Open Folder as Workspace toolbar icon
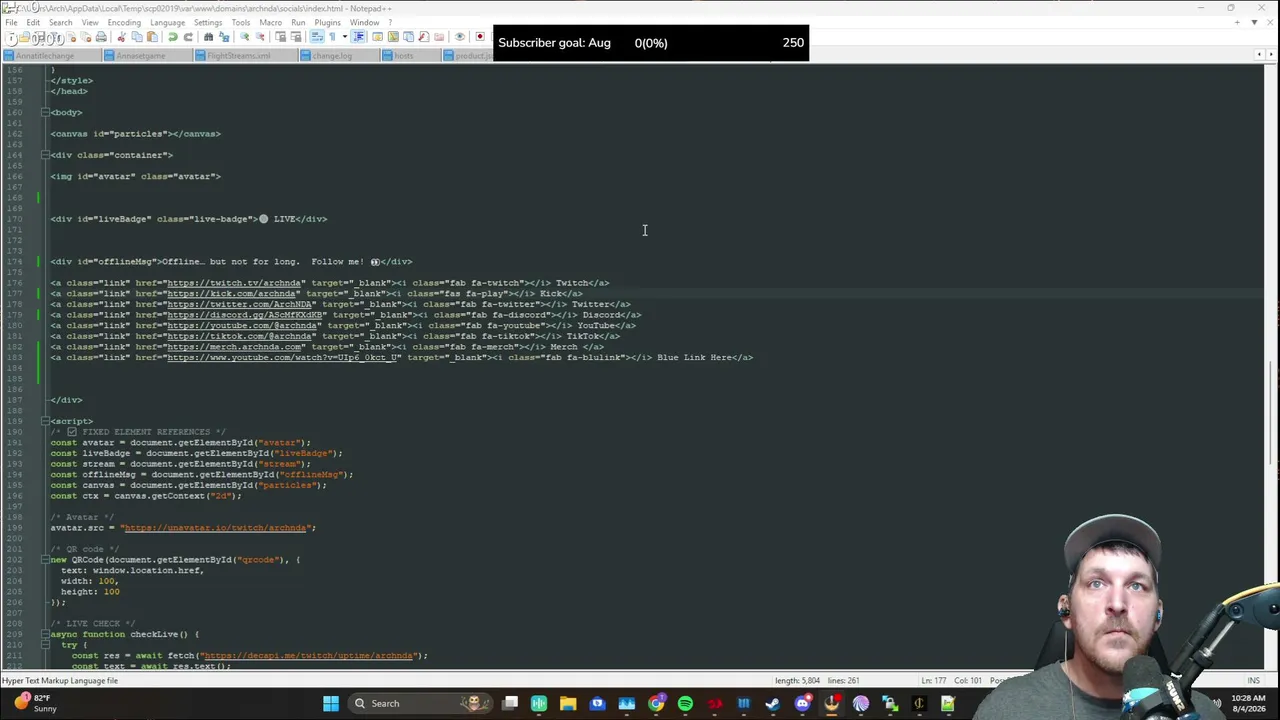The width and height of the screenshot is (1280, 720). (x=439, y=37)
